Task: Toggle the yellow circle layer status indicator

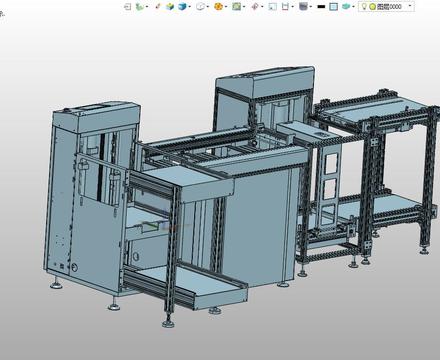Action: tap(373, 6)
